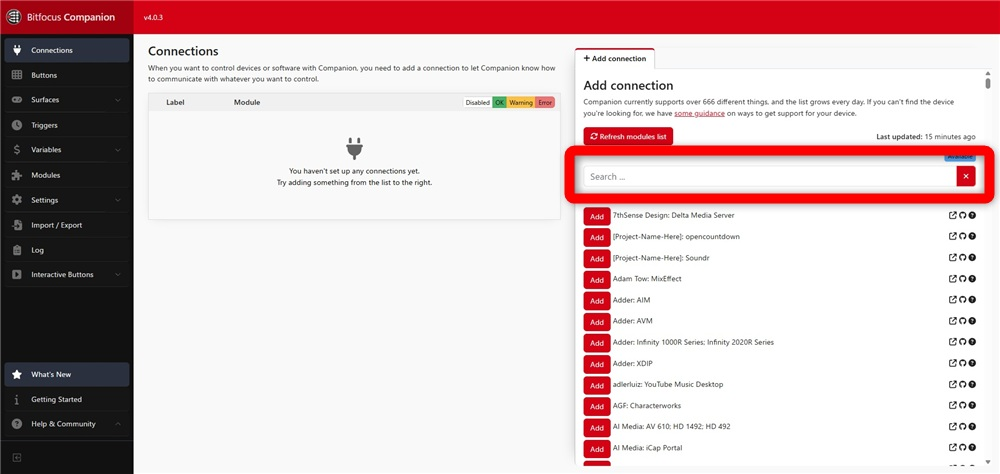Show help for 7thSense Delta Media Server
The image size is (1000, 474).
pyautogui.click(x=972, y=216)
